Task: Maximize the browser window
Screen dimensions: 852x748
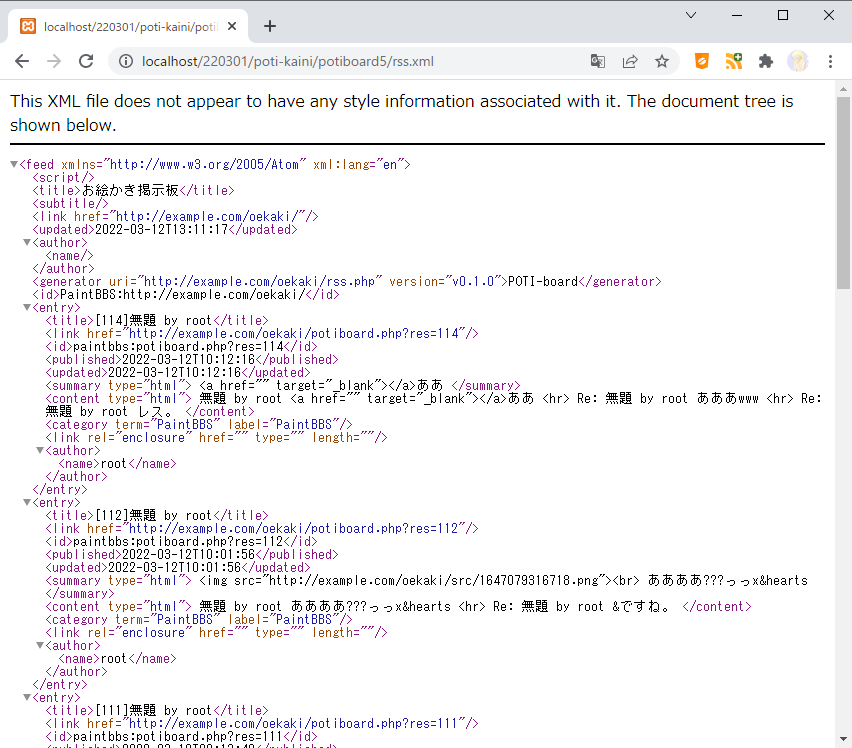Action: coord(782,15)
